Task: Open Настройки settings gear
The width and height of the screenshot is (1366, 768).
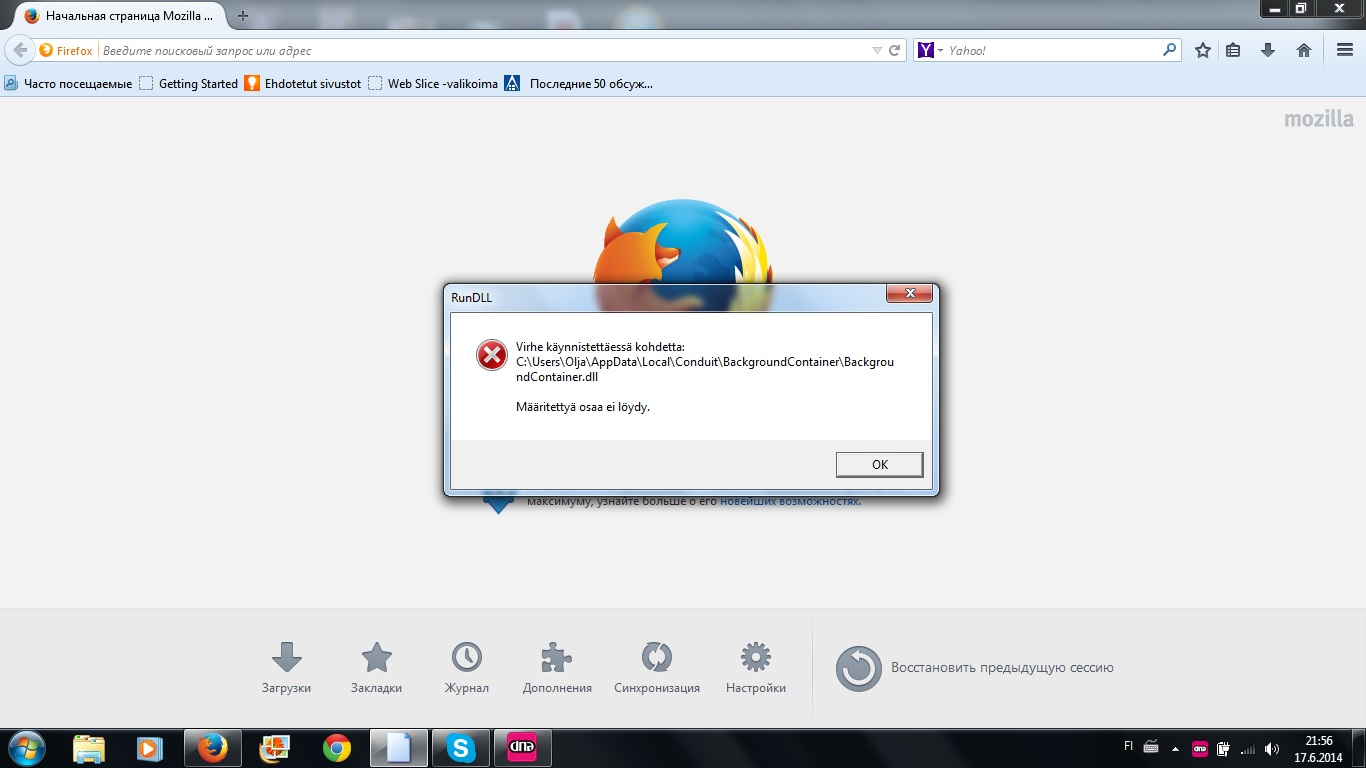Action: pyautogui.click(x=755, y=667)
